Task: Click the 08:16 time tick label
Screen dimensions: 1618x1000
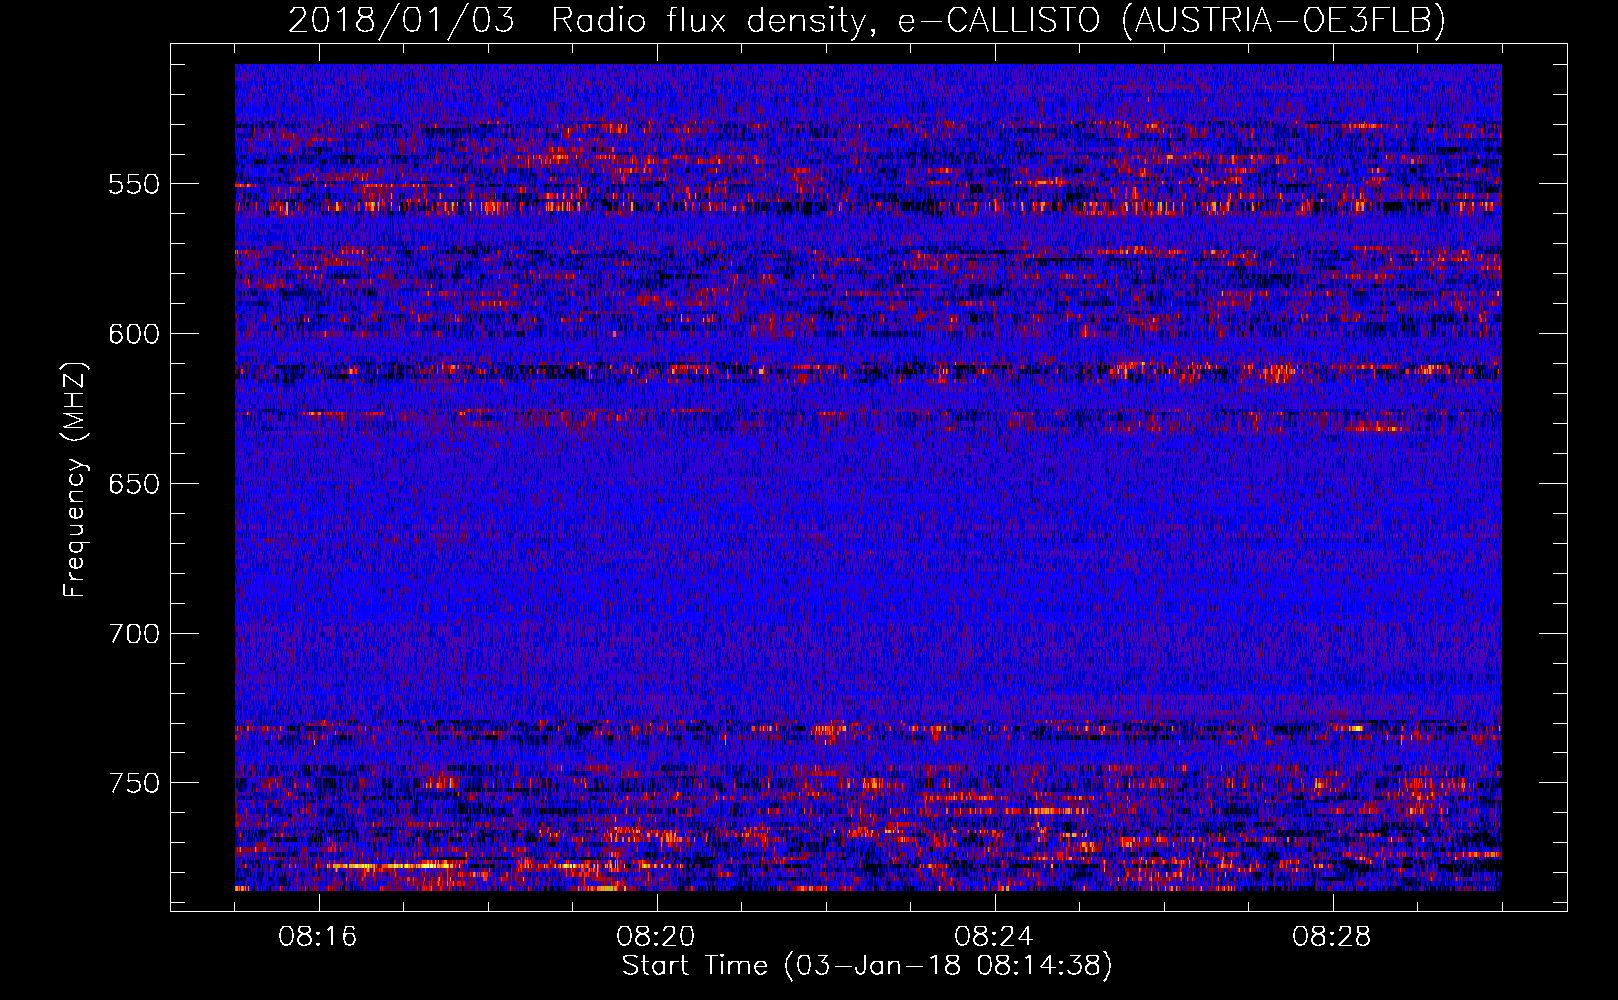Action: (x=318, y=937)
